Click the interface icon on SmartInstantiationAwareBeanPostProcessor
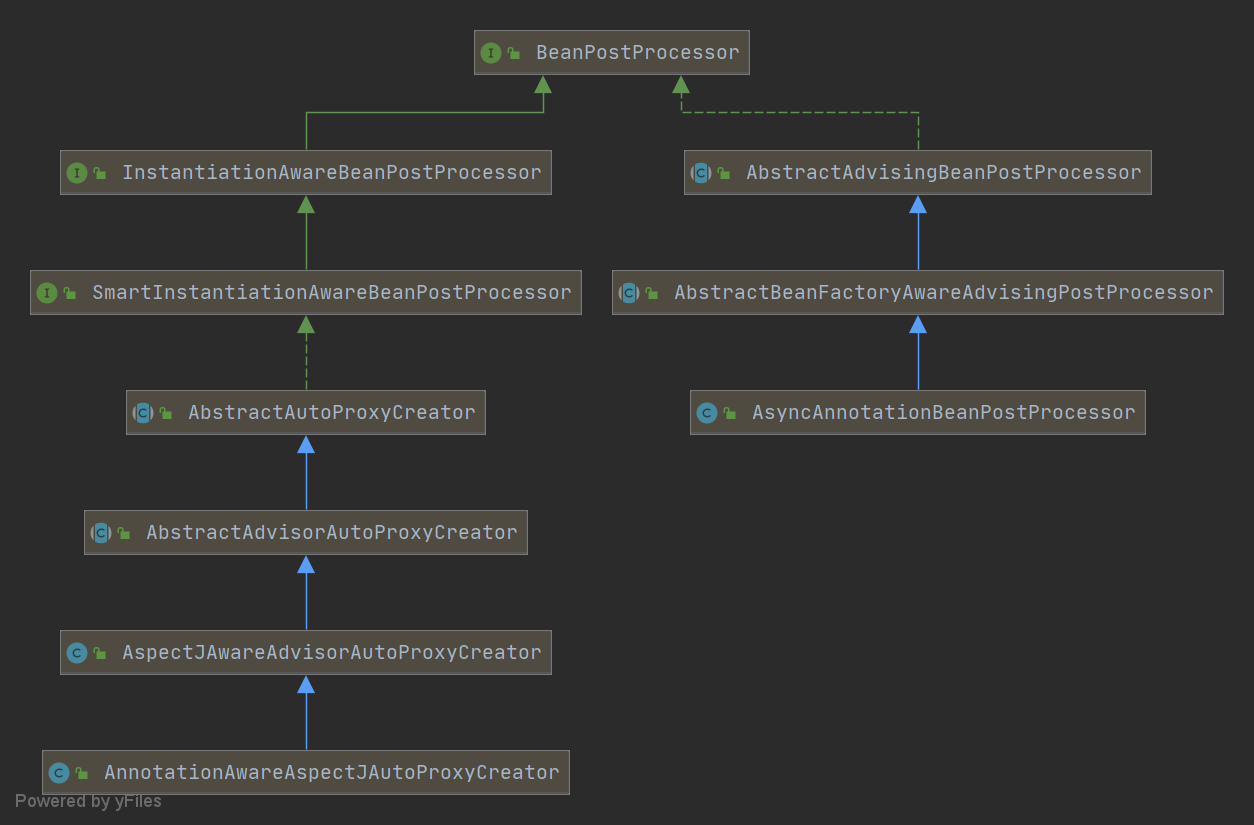The width and height of the screenshot is (1254, 825). (x=46, y=292)
